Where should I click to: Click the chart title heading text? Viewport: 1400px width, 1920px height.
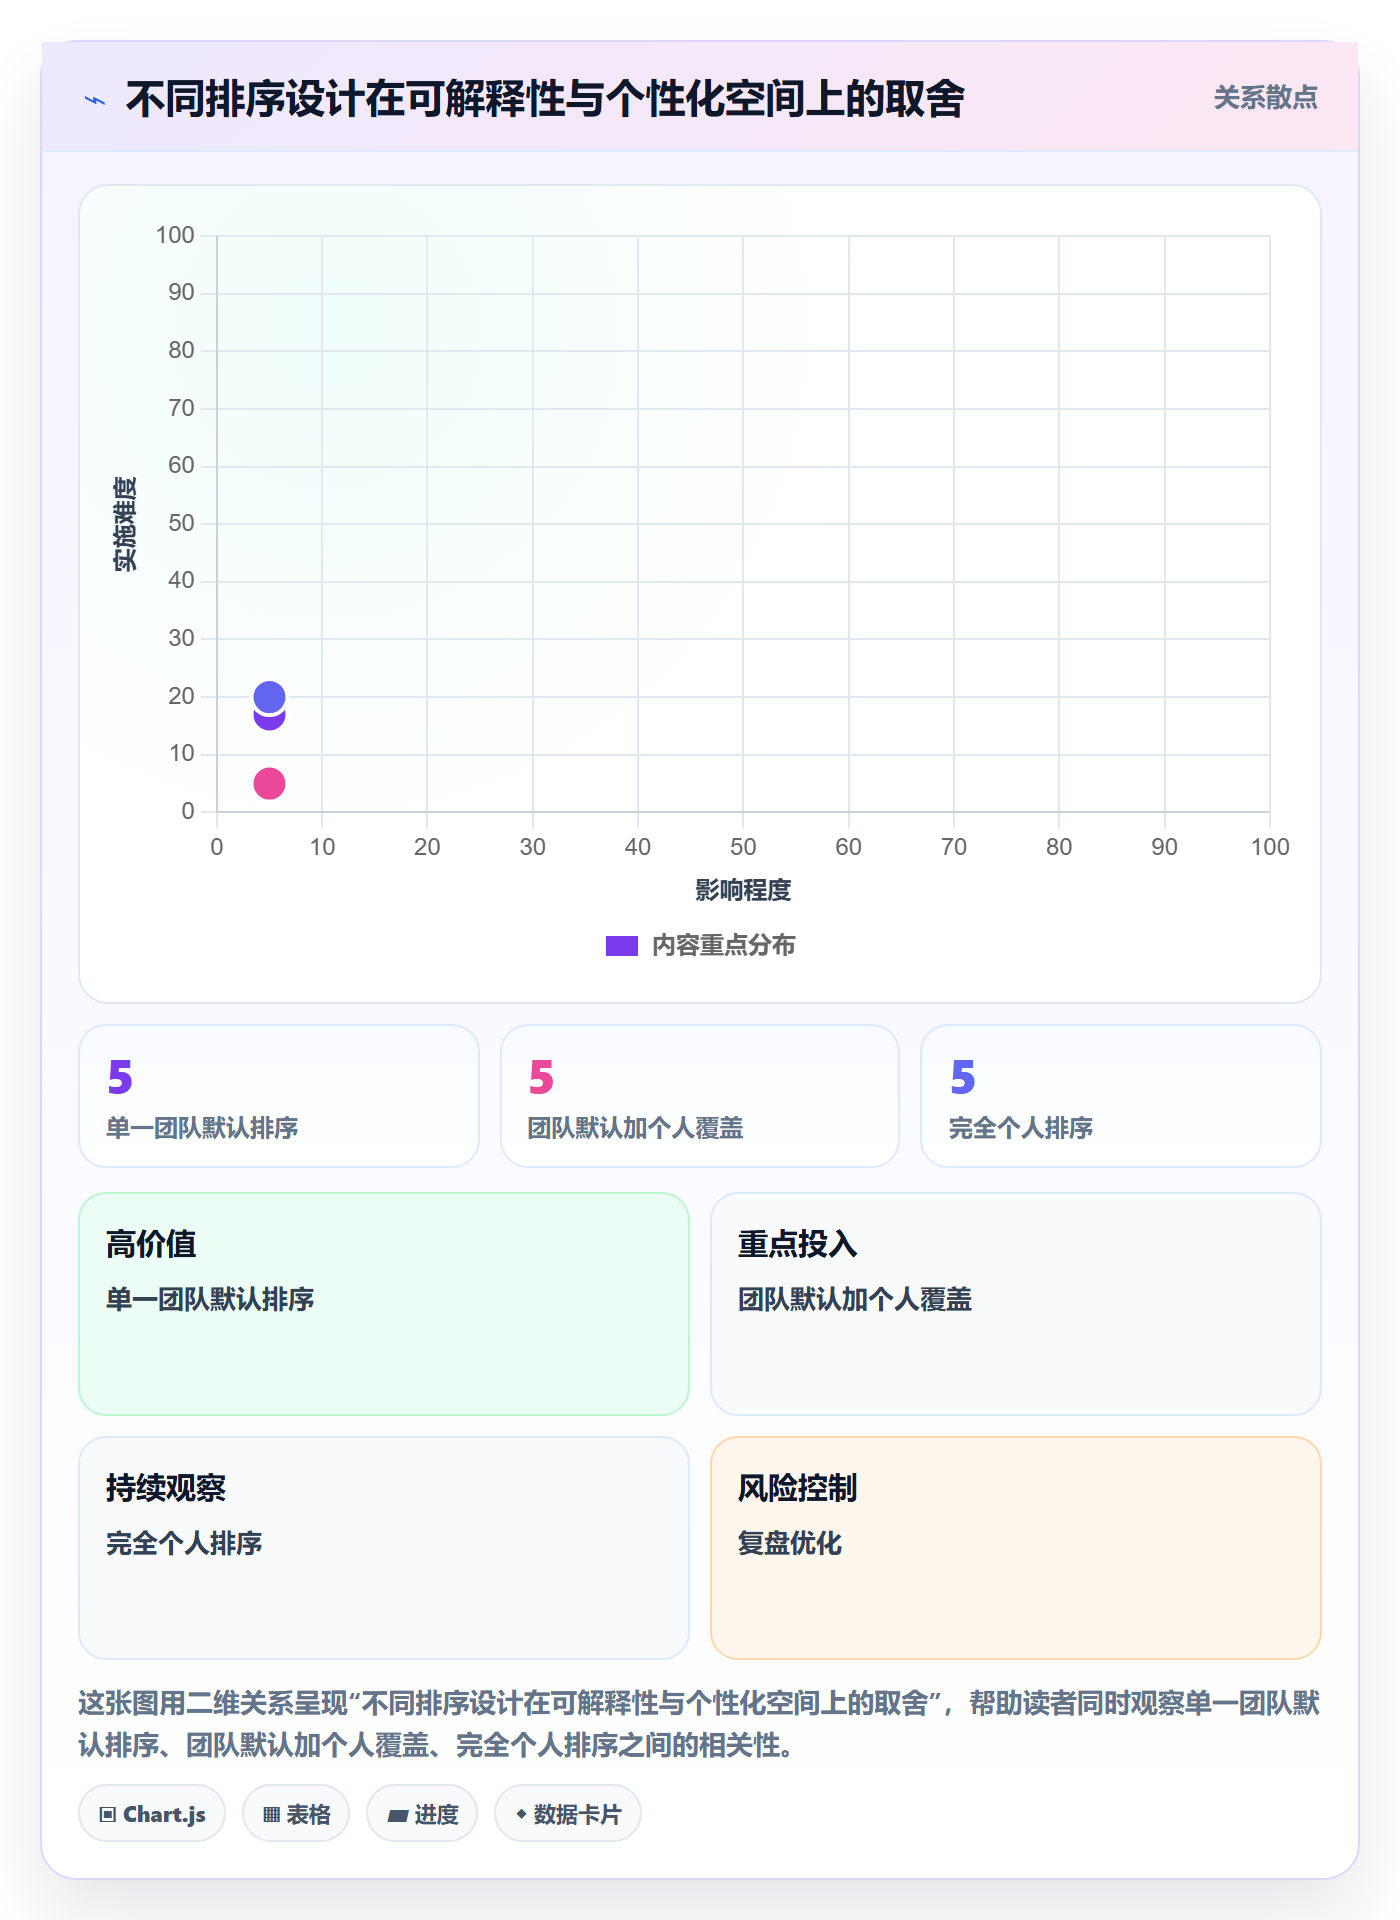pos(545,99)
